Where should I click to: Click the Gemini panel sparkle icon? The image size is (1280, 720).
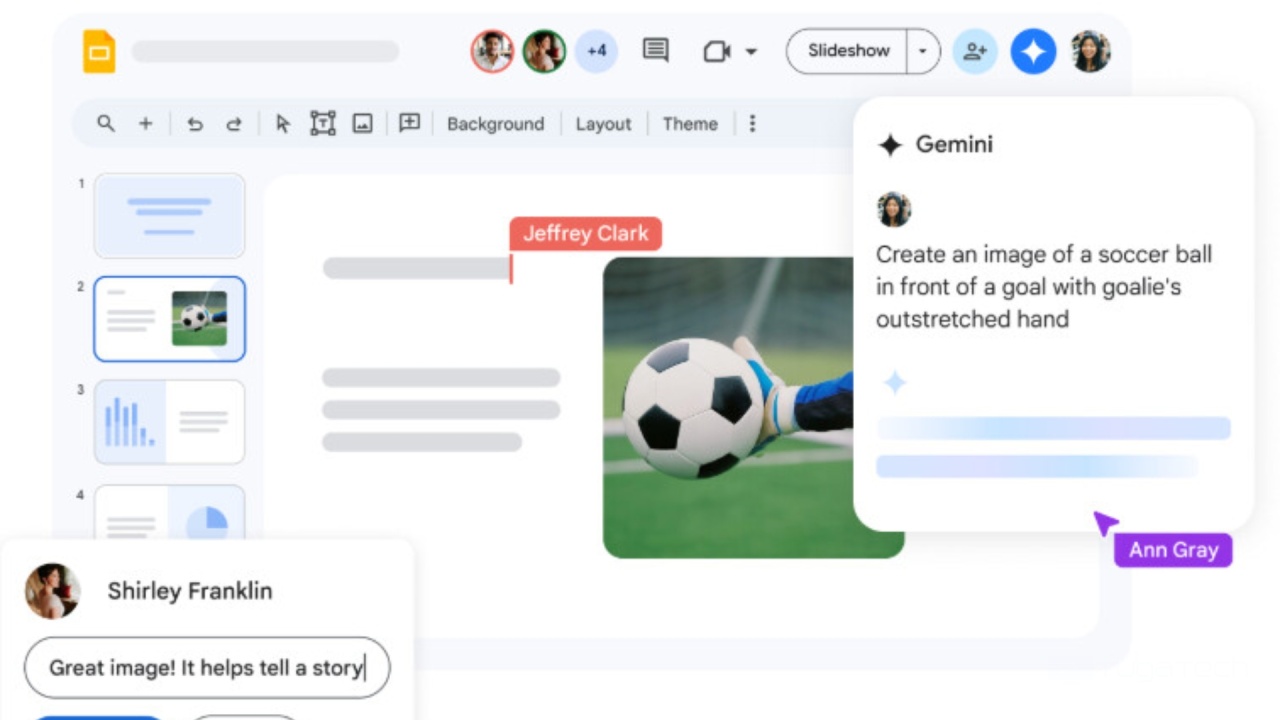[890, 146]
